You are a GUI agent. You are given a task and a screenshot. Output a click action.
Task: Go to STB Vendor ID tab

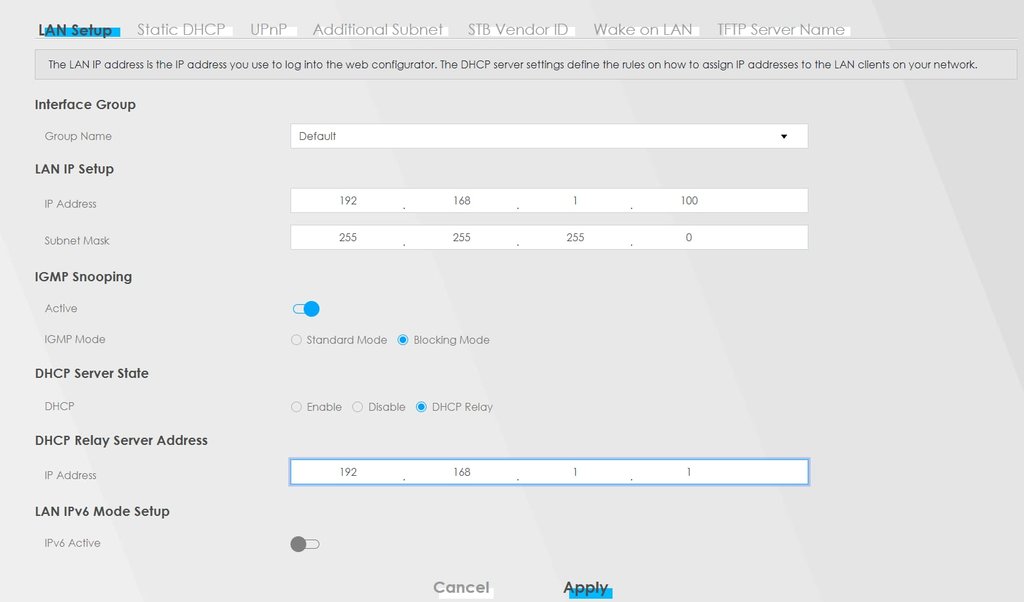point(517,30)
